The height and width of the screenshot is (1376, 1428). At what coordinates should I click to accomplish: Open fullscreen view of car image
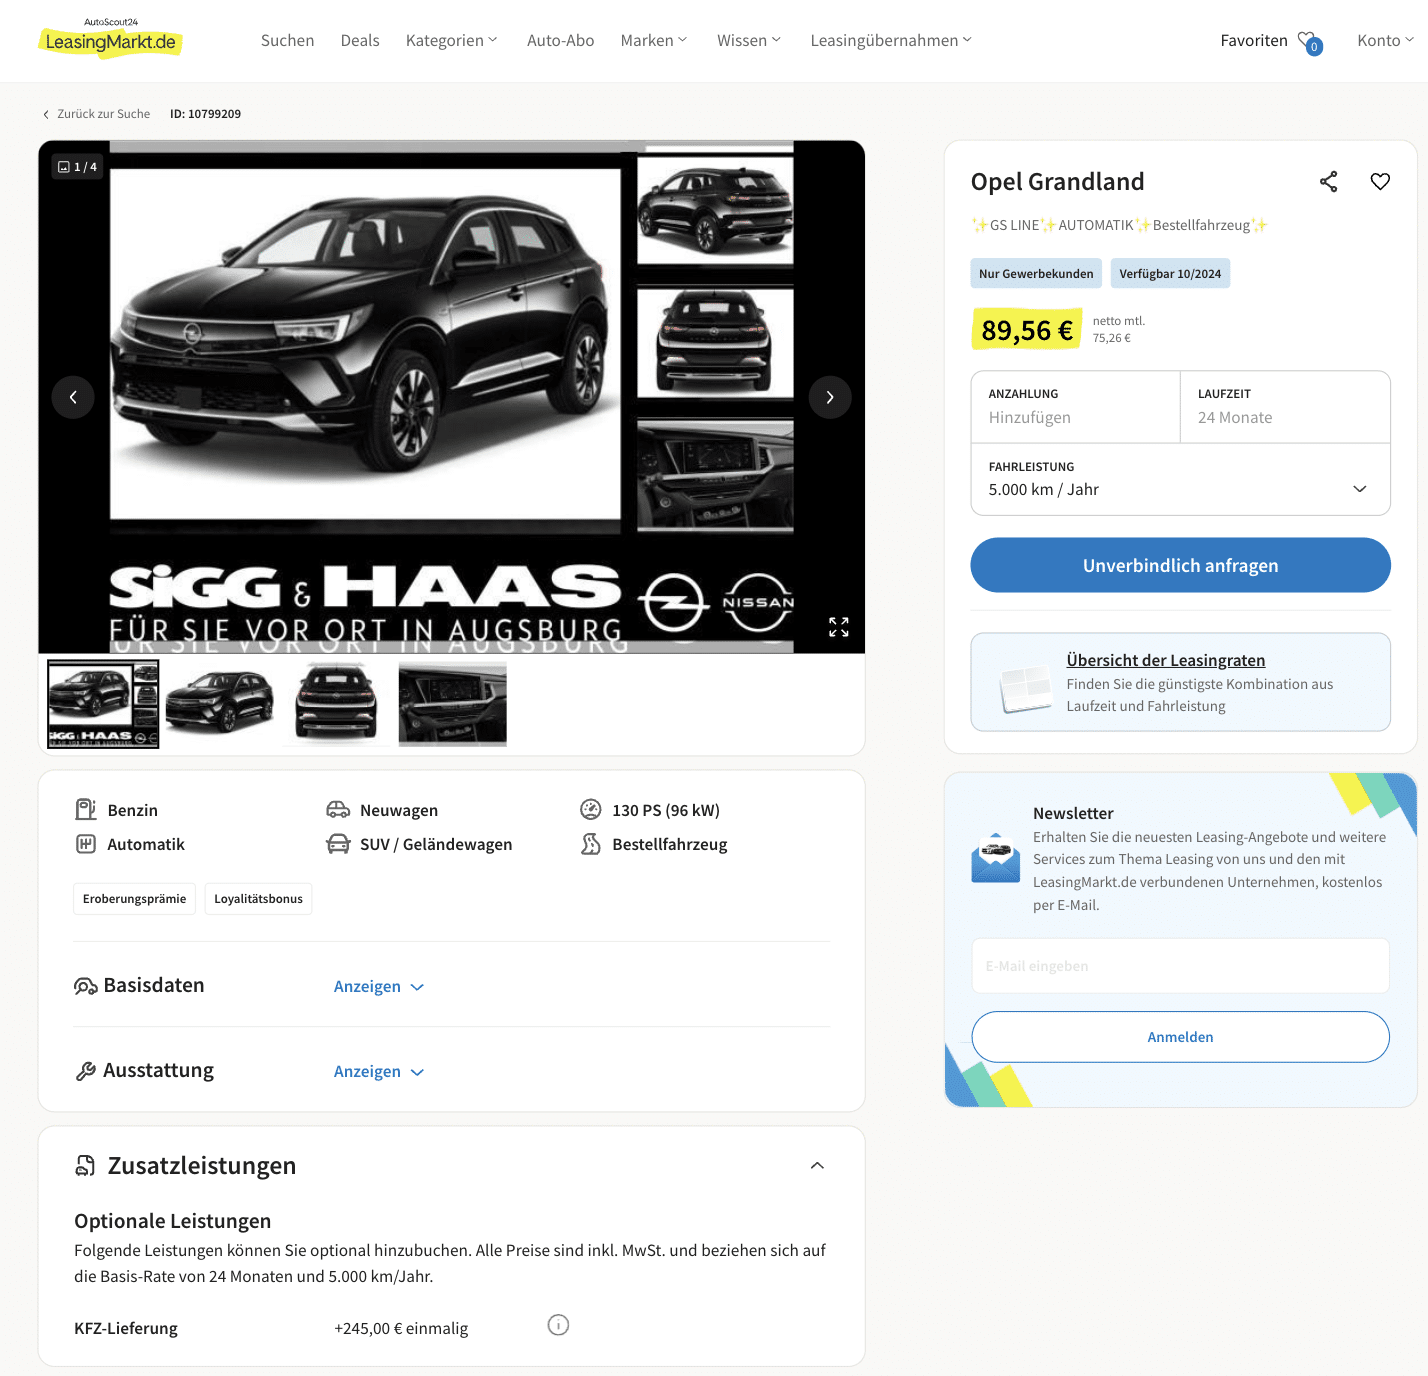[x=839, y=627]
